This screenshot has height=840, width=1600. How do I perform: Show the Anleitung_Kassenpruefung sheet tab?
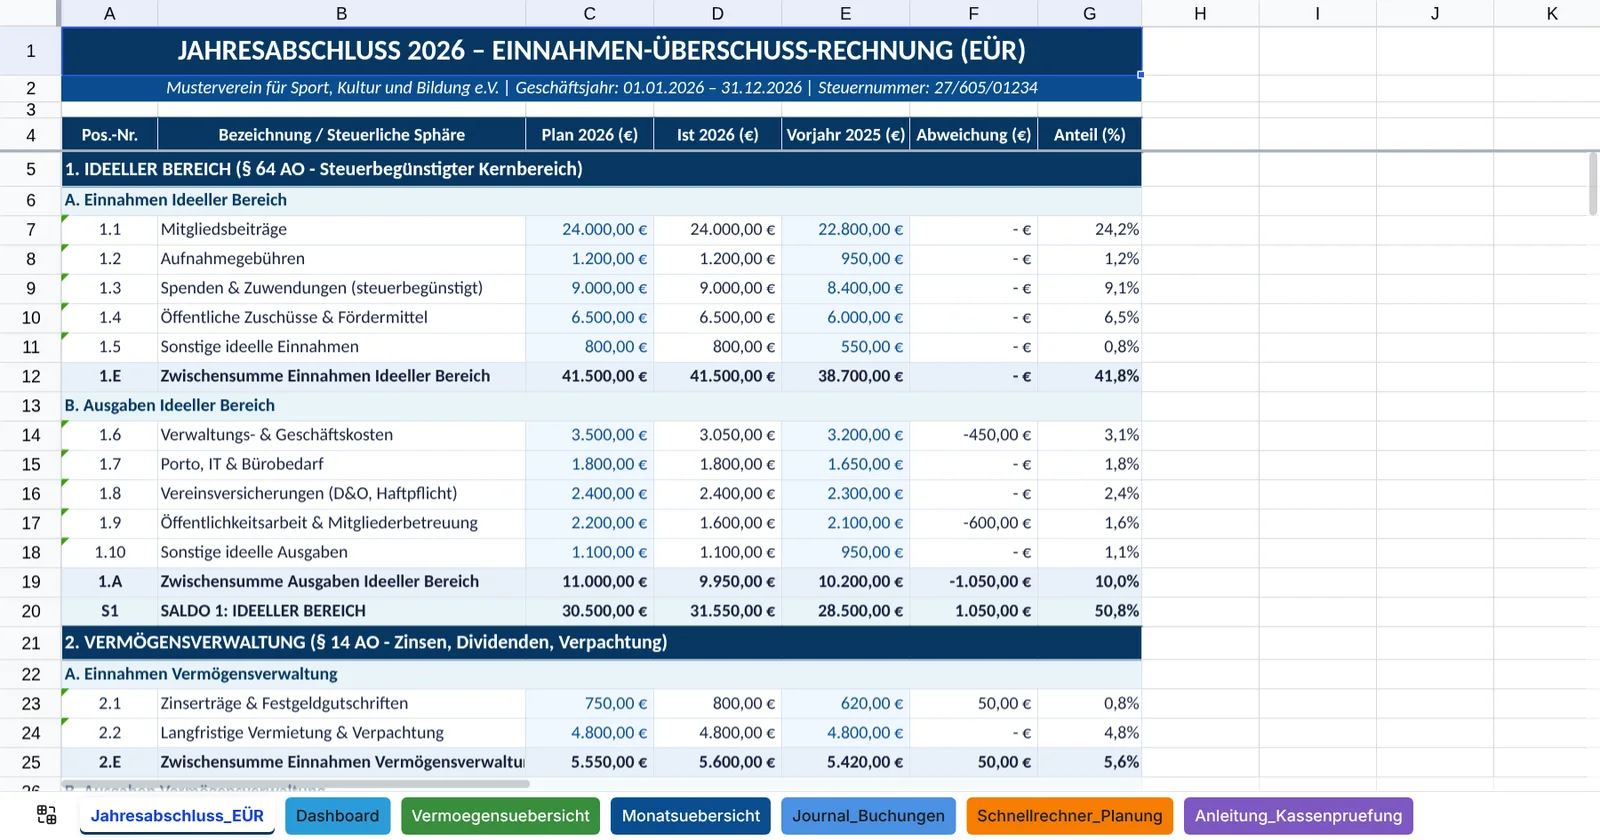[x=1298, y=816]
